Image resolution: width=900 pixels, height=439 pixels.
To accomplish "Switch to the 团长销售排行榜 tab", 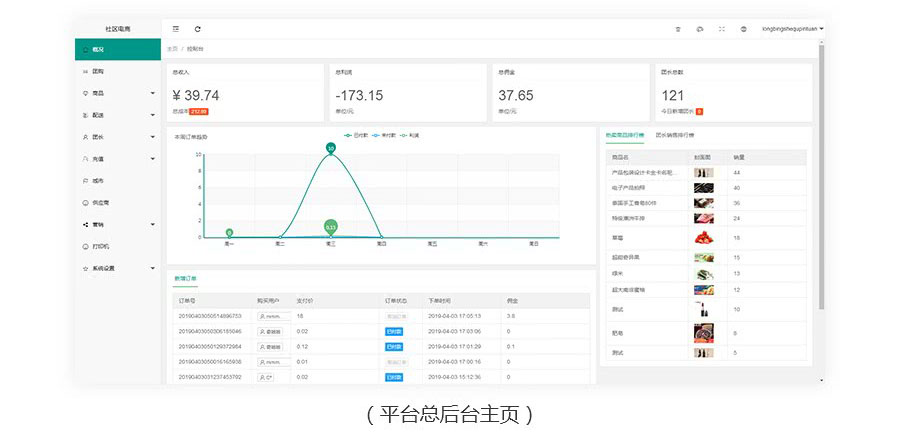I will [x=674, y=135].
